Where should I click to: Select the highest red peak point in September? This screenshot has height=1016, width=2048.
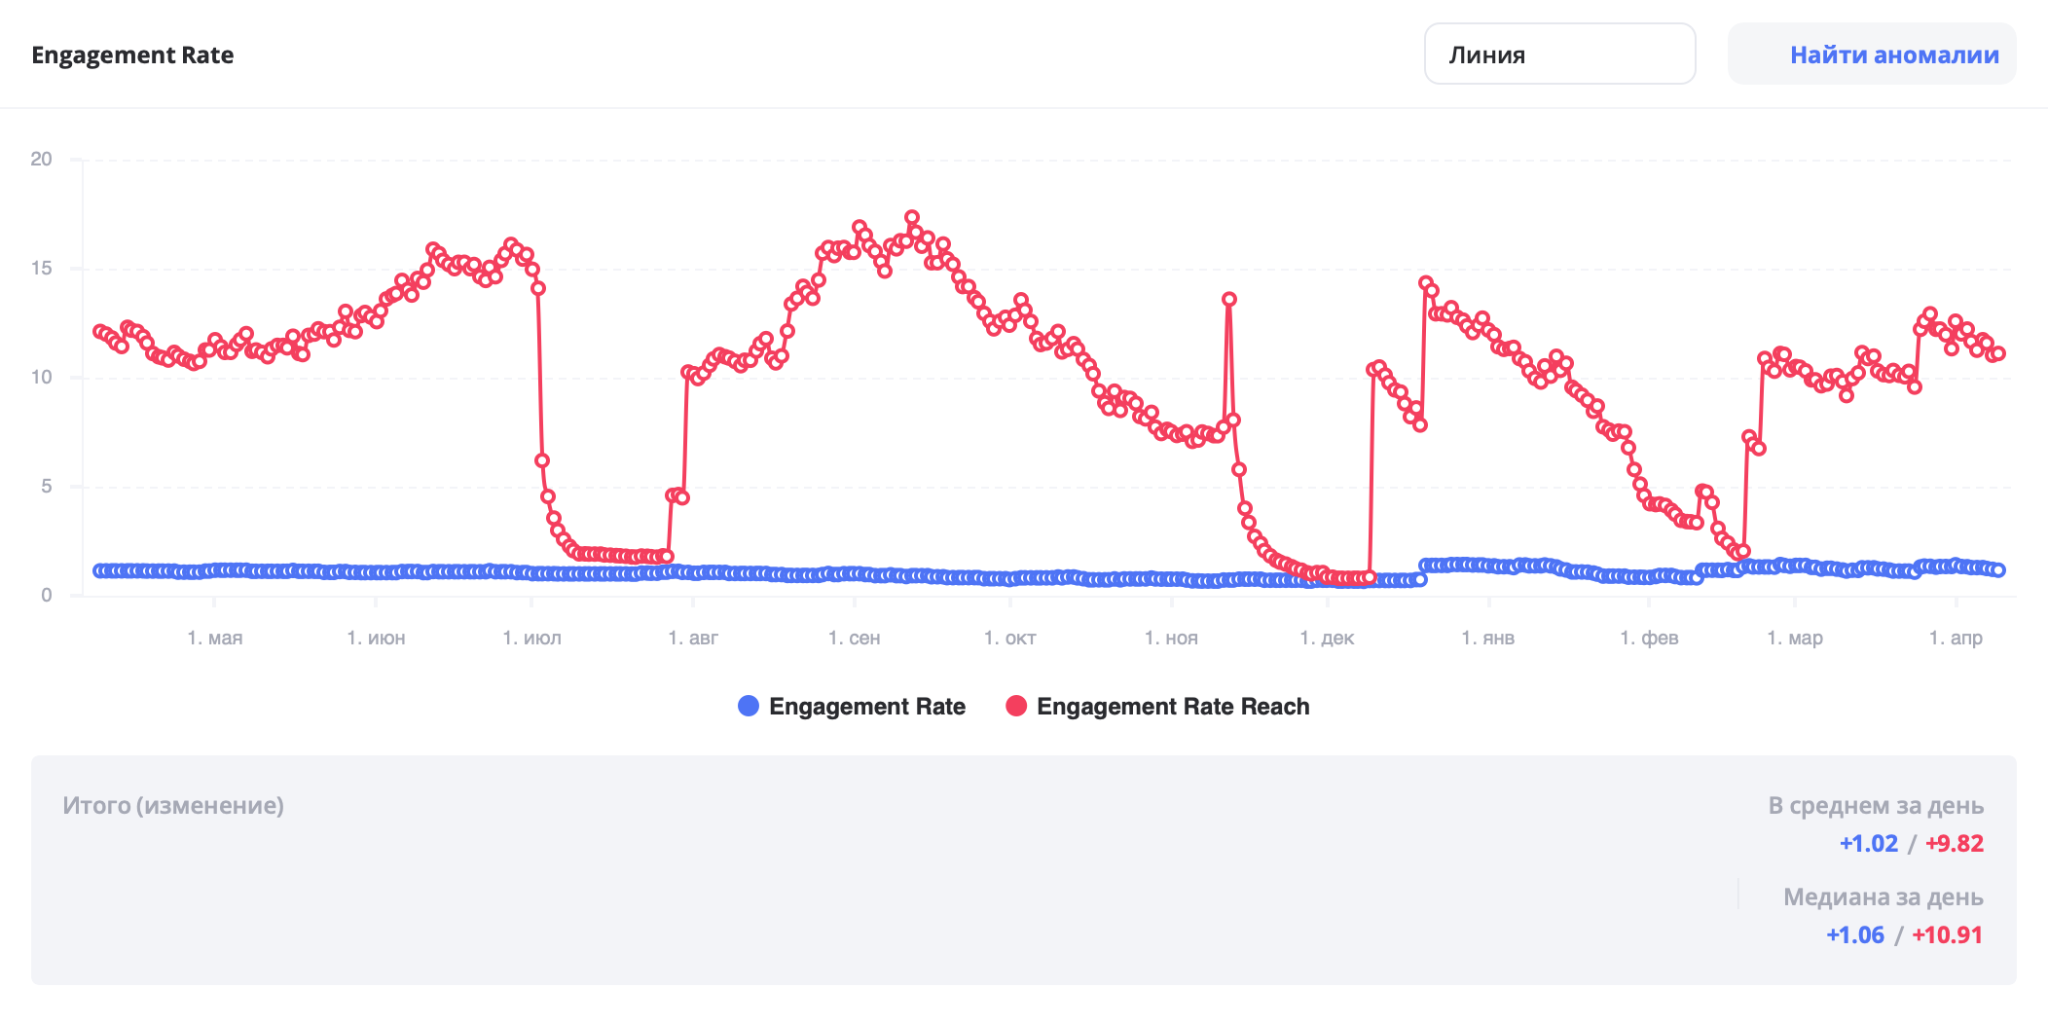point(911,217)
